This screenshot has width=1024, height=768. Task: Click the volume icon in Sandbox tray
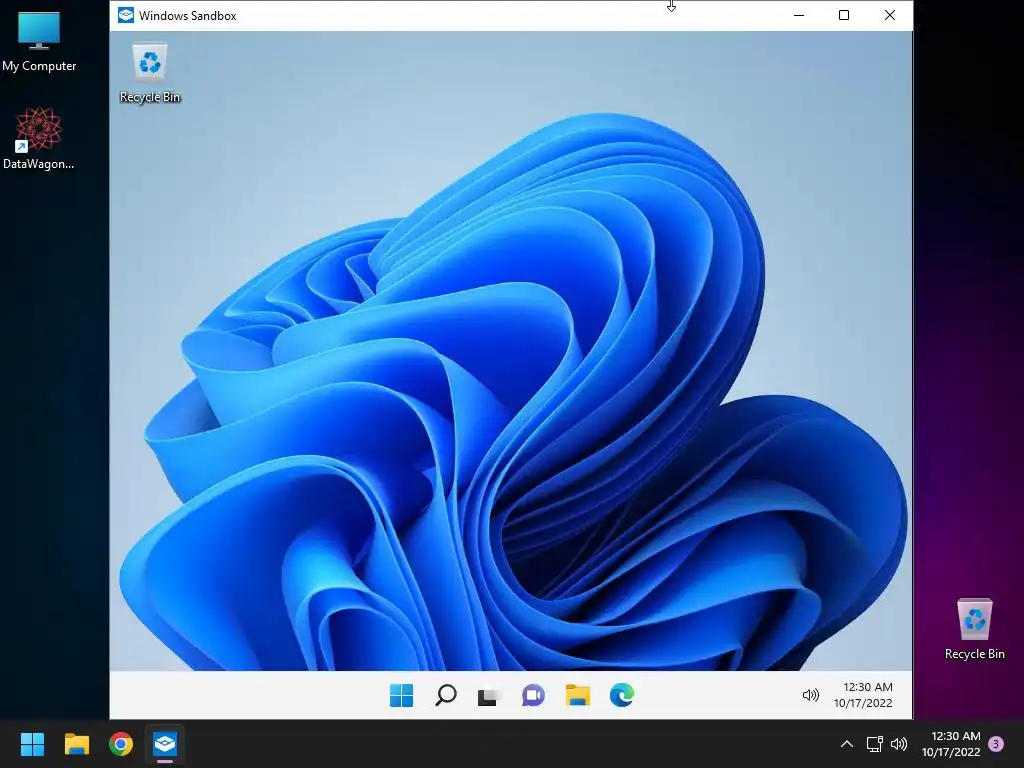coord(810,696)
